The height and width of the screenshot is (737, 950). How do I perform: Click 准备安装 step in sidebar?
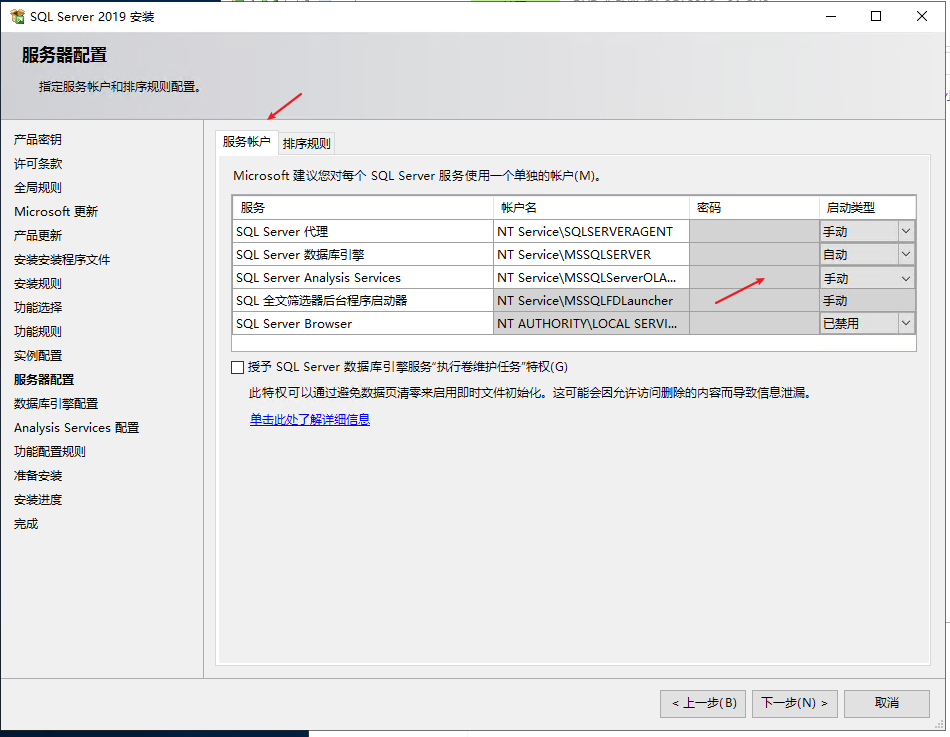click(x=38, y=476)
